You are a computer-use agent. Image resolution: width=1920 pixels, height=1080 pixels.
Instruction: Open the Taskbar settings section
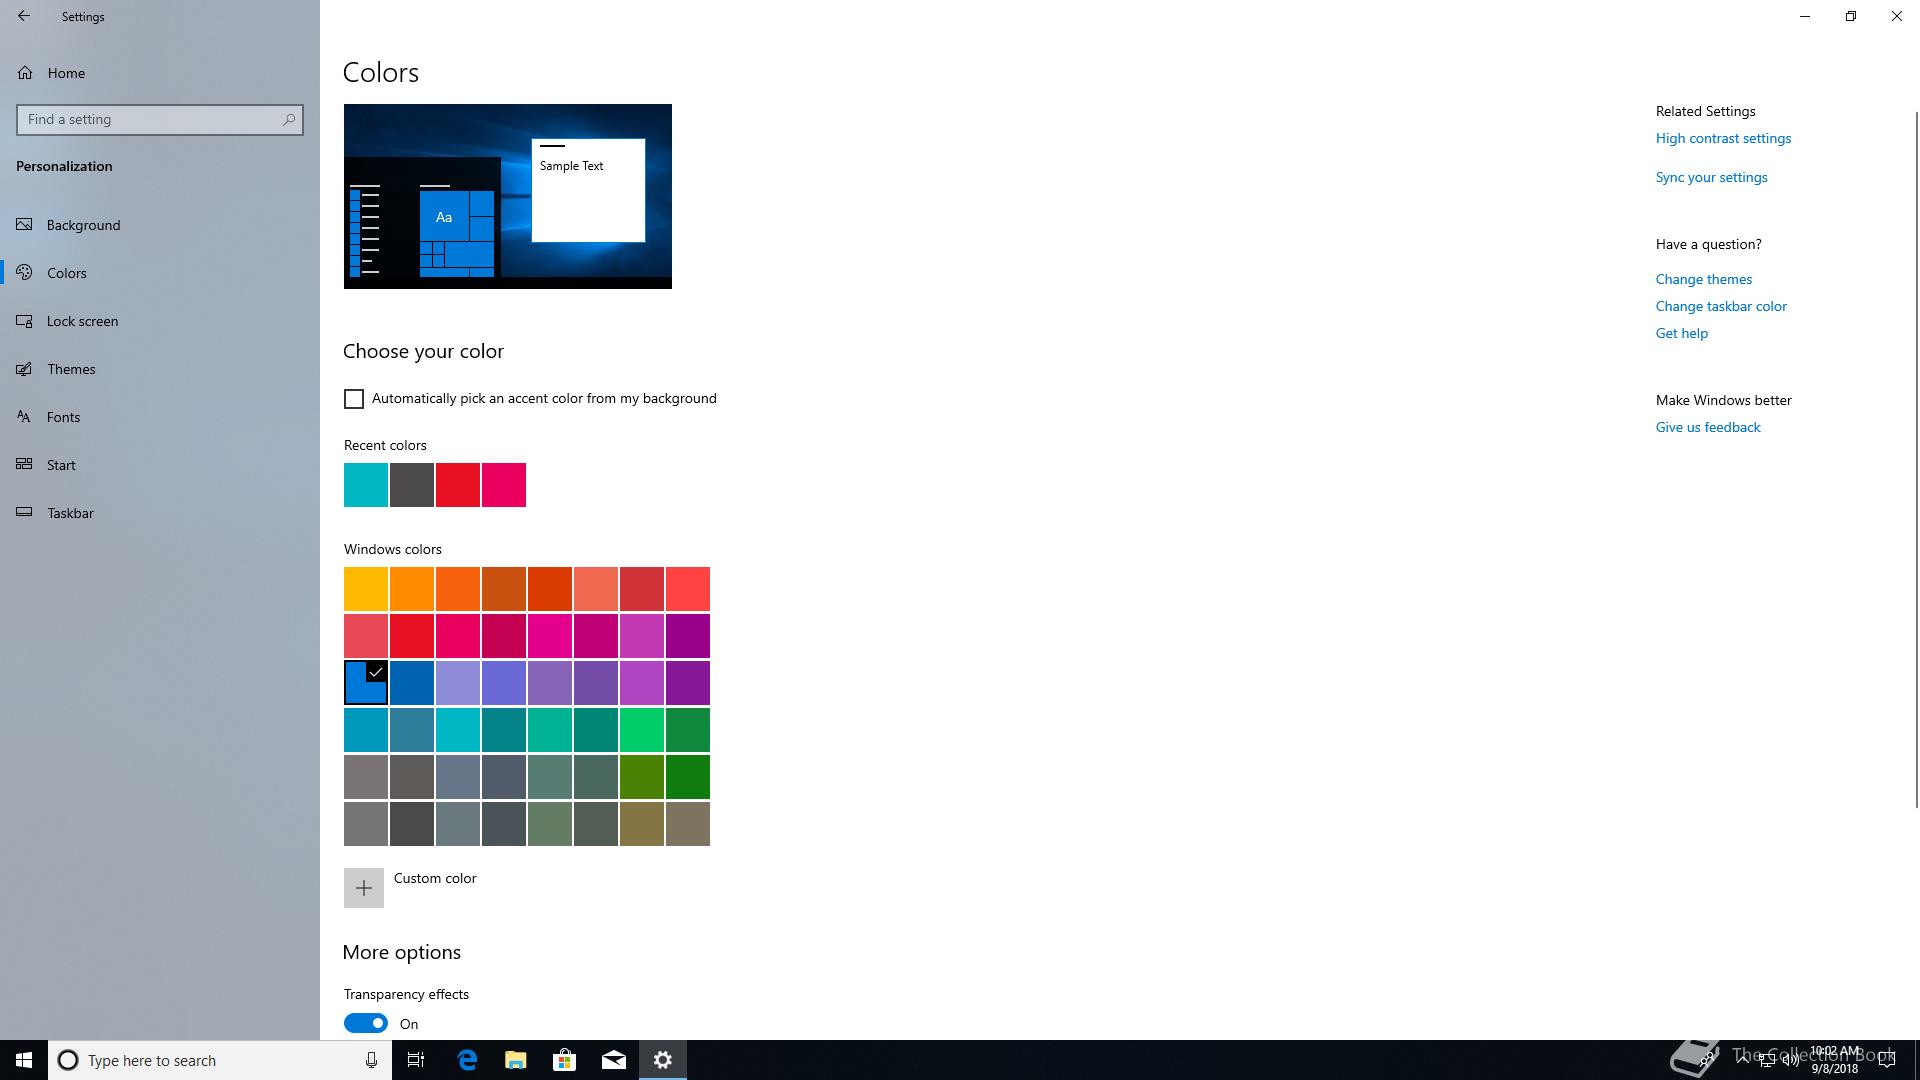pyautogui.click(x=70, y=513)
